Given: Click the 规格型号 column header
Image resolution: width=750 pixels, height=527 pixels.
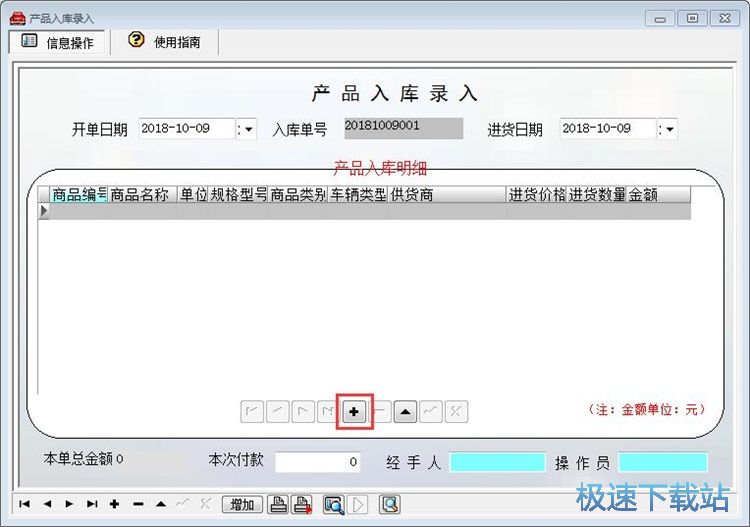Looking at the screenshot, I should pyautogui.click(x=238, y=195).
